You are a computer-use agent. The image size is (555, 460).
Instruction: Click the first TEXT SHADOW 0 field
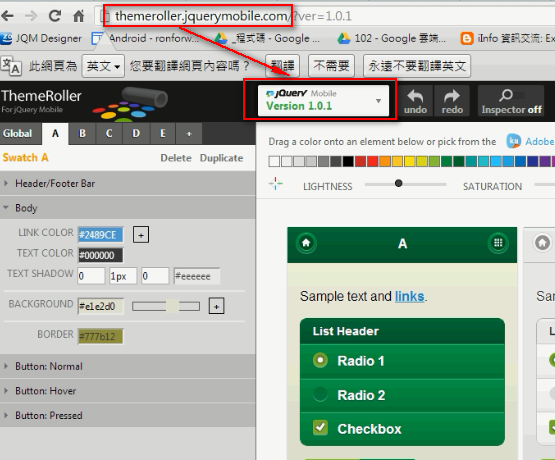click(x=91, y=276)
